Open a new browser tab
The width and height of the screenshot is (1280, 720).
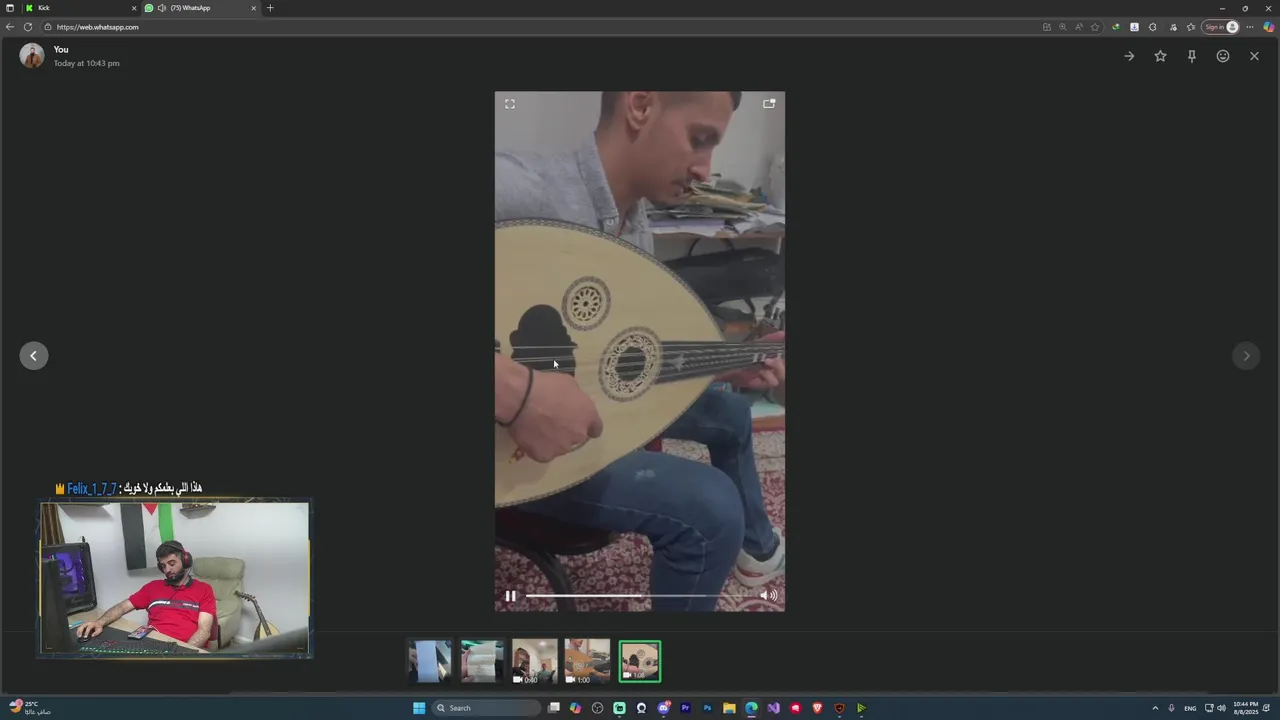click(270, 8)
